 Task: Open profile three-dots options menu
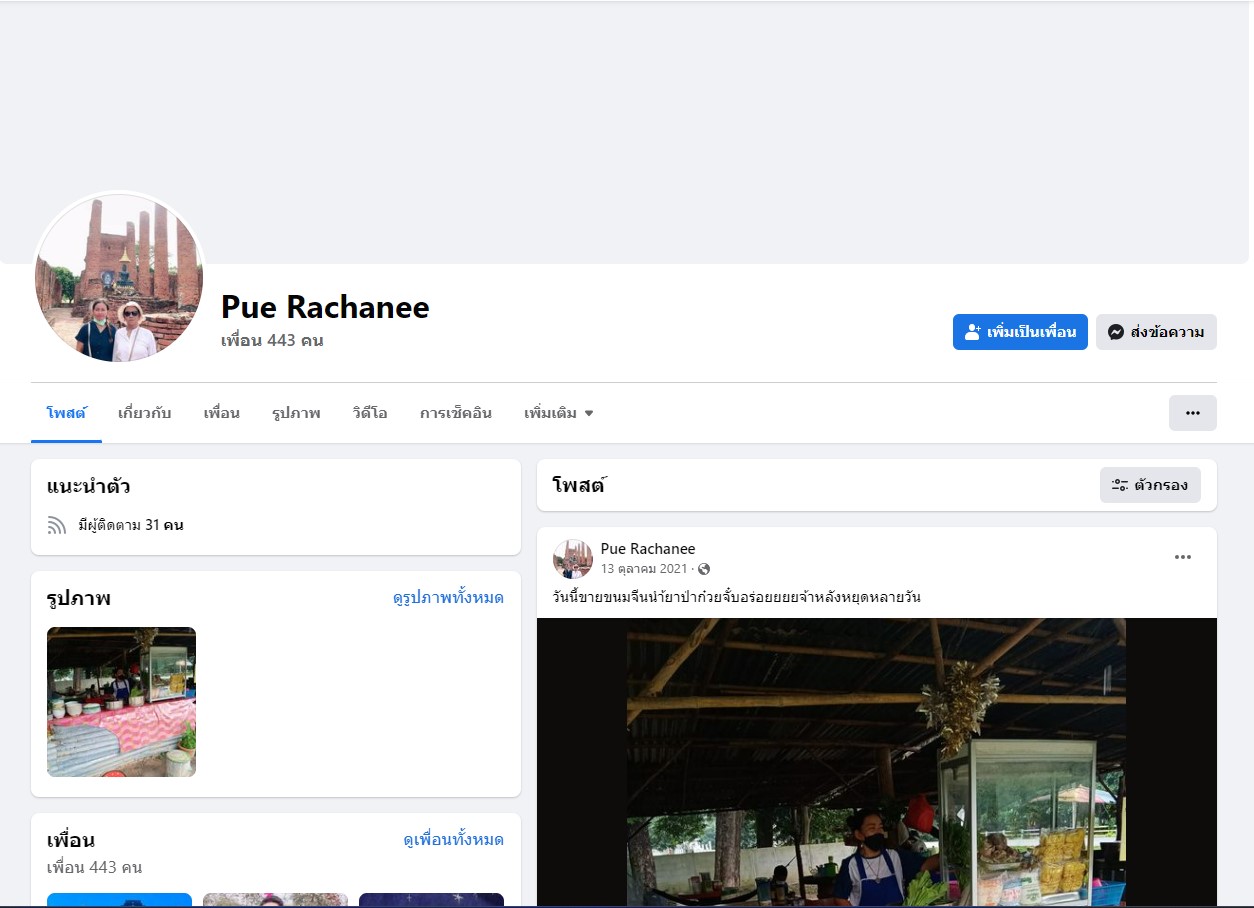(1192, 413)
